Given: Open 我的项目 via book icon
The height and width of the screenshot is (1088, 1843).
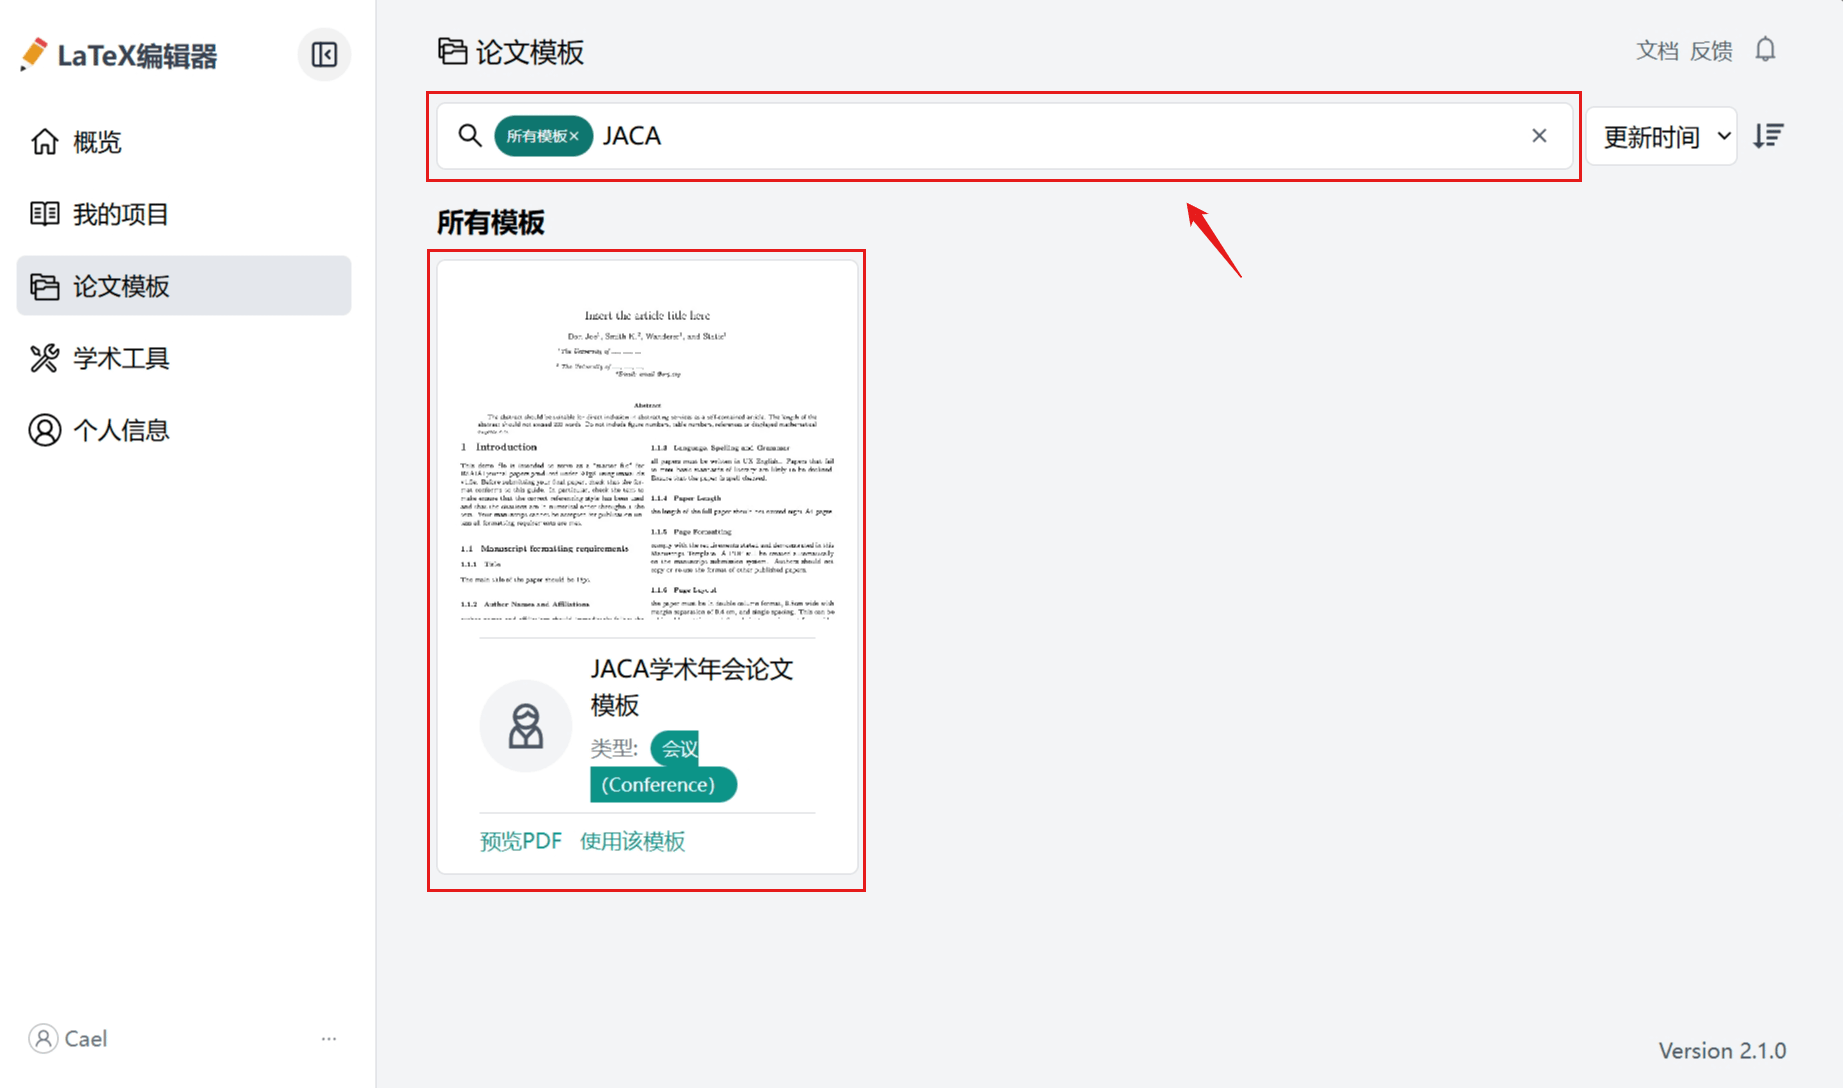Looking at the screenshot, I should click(x=44, y=213).
